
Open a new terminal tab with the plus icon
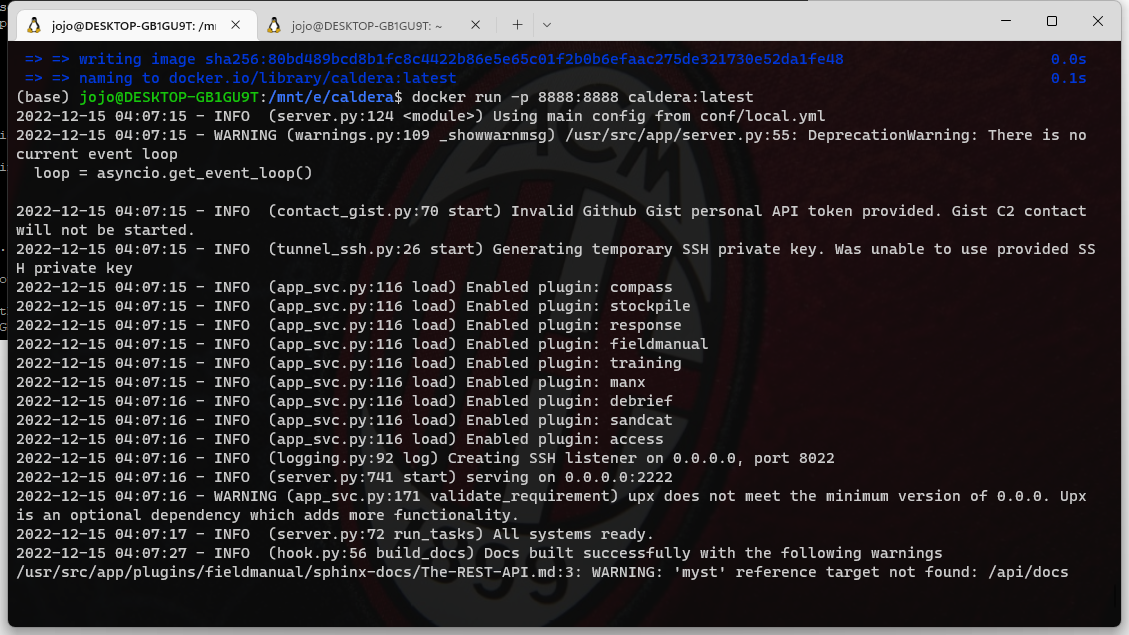click(x=516, y=24)
